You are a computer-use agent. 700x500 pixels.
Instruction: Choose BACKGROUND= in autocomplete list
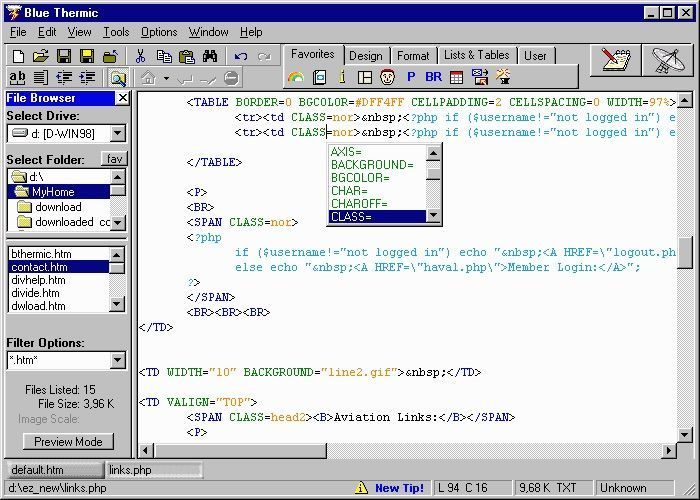click(377, 165)
